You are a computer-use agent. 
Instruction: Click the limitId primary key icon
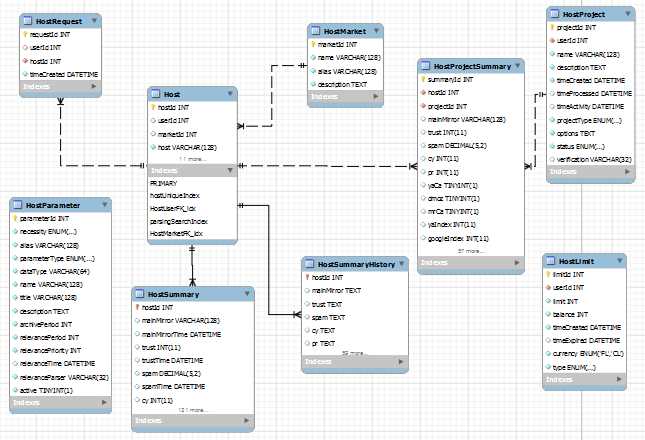click(548, 274)
